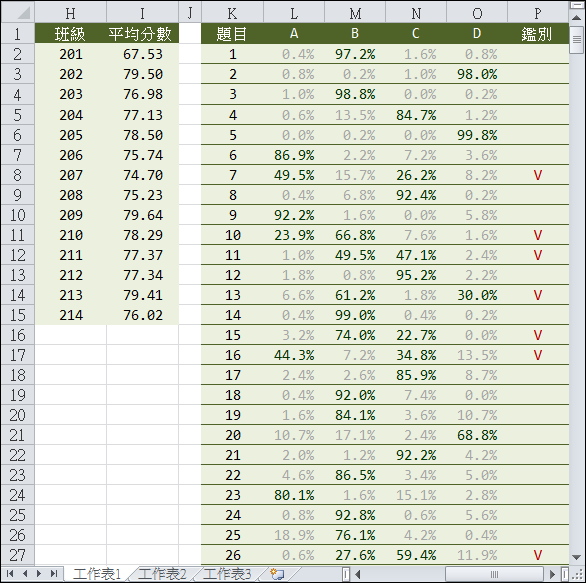Insert a new worksheet tab icon
The height and width of the screenshot is (583, 586).
point(277,574)
